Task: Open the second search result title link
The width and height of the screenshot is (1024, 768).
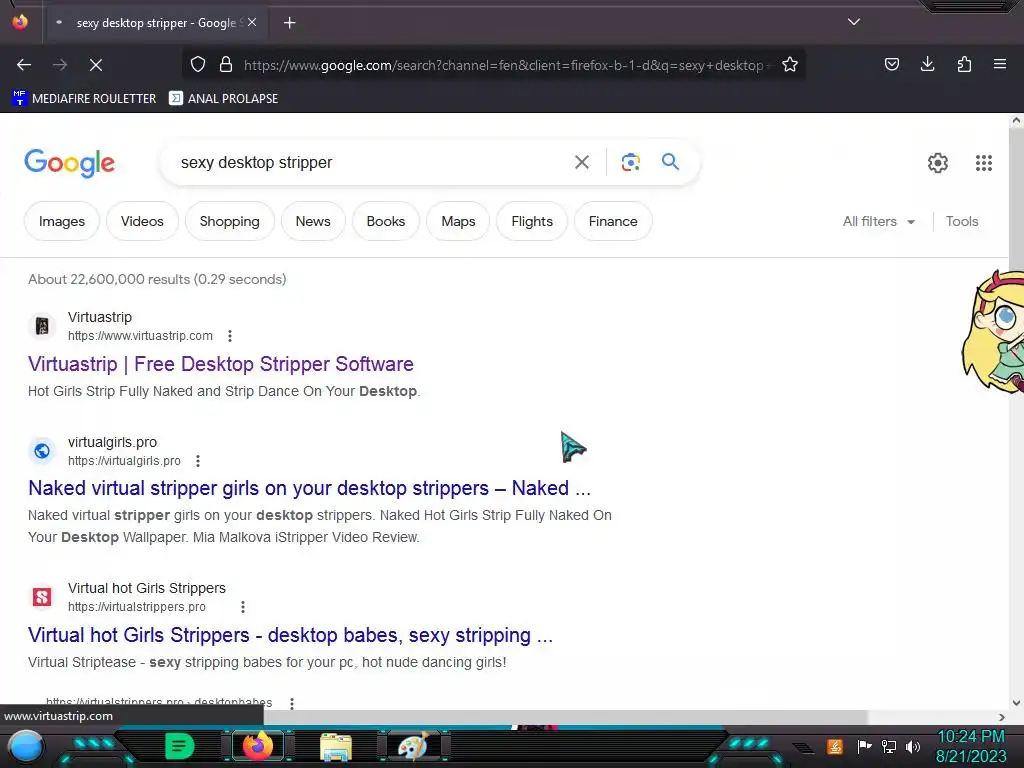Action: click(x=310, y=488)
